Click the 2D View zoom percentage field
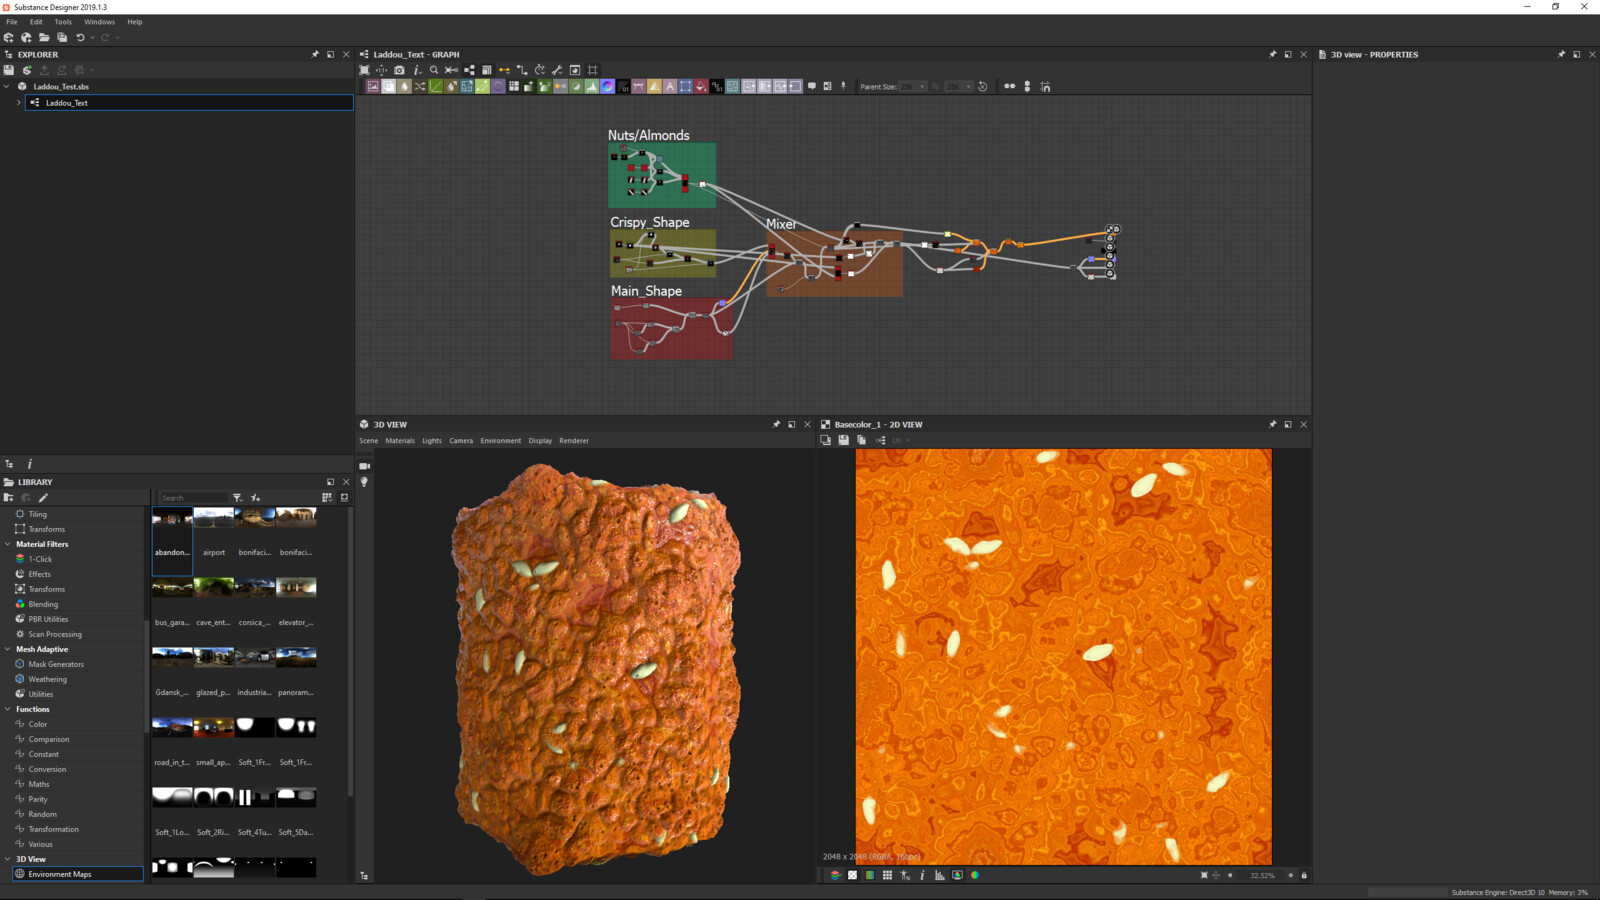Image resolution: width=1600 pixels, height=900 pixels. [x=1262, y=875]
